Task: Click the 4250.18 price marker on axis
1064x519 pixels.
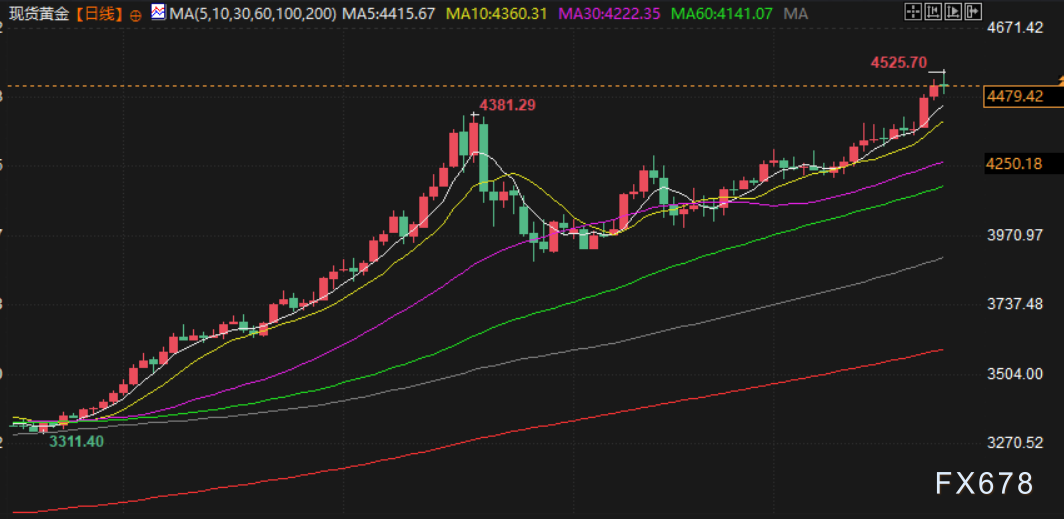Action: coord(1014,164)
